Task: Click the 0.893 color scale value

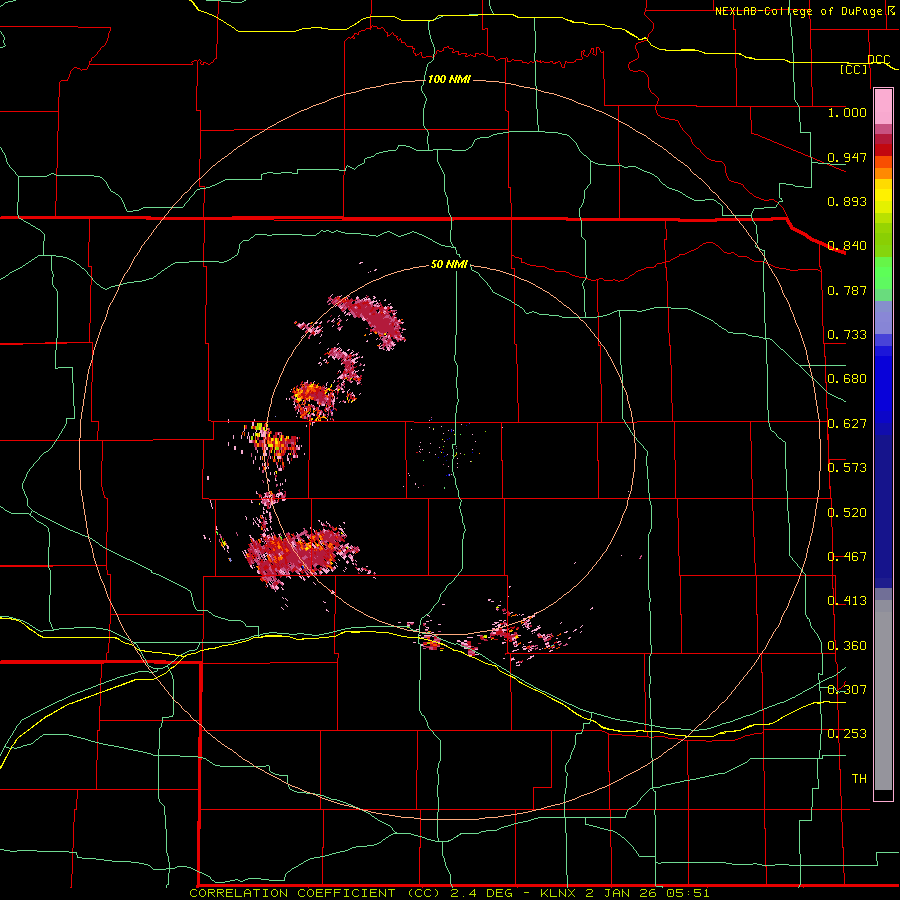Action: [x=847, y=201]
